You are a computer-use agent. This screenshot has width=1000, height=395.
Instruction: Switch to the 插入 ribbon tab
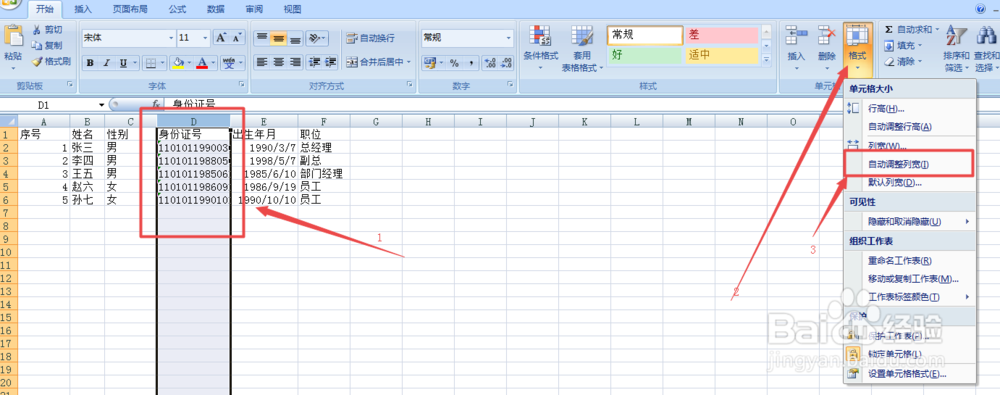coord(83,9)
